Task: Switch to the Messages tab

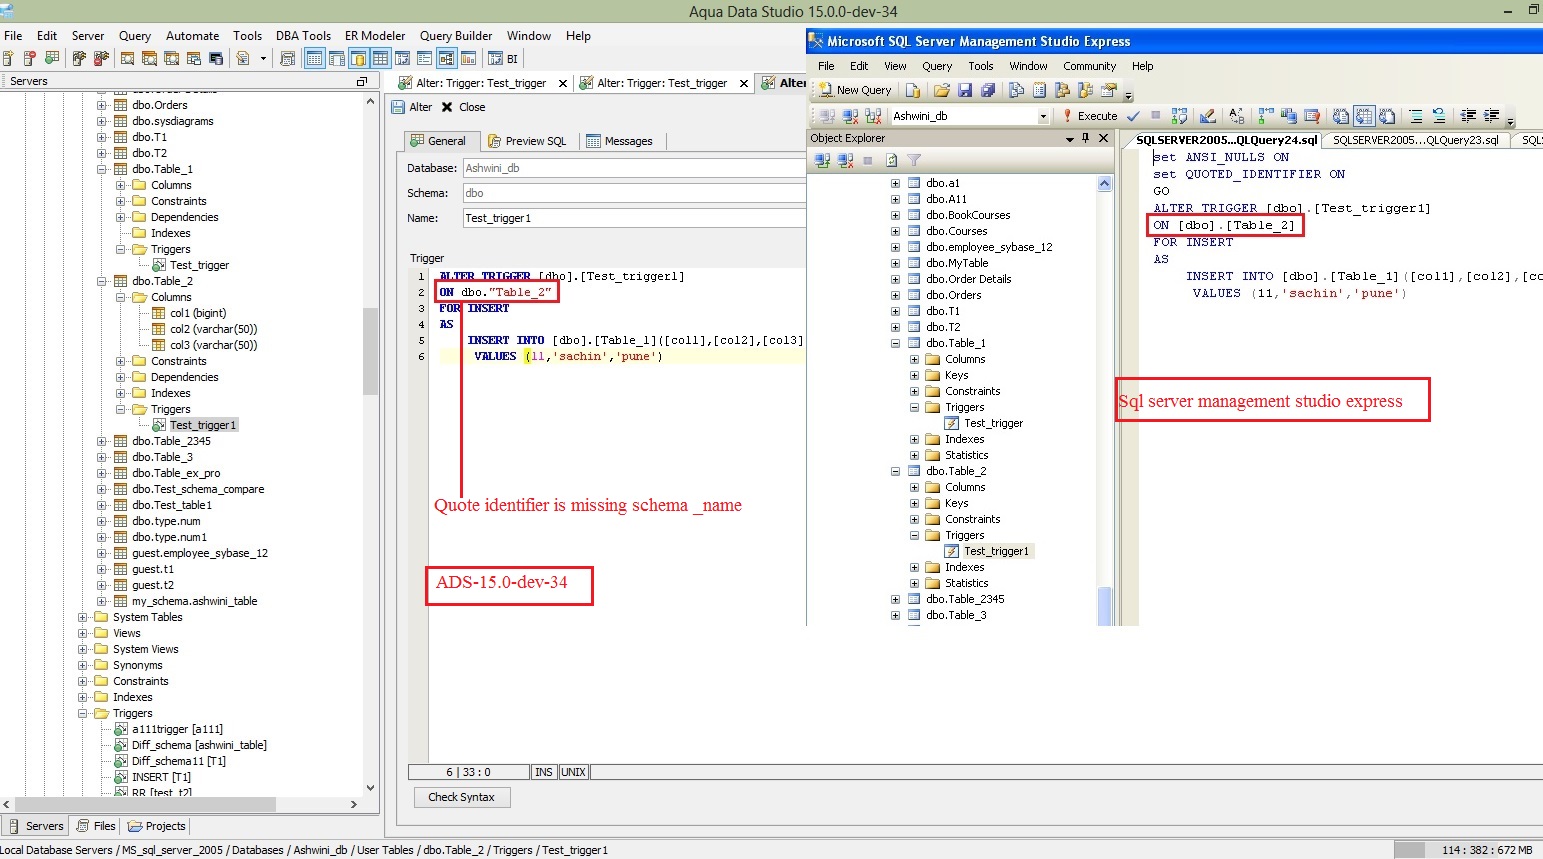Action: tap(619, 141)
